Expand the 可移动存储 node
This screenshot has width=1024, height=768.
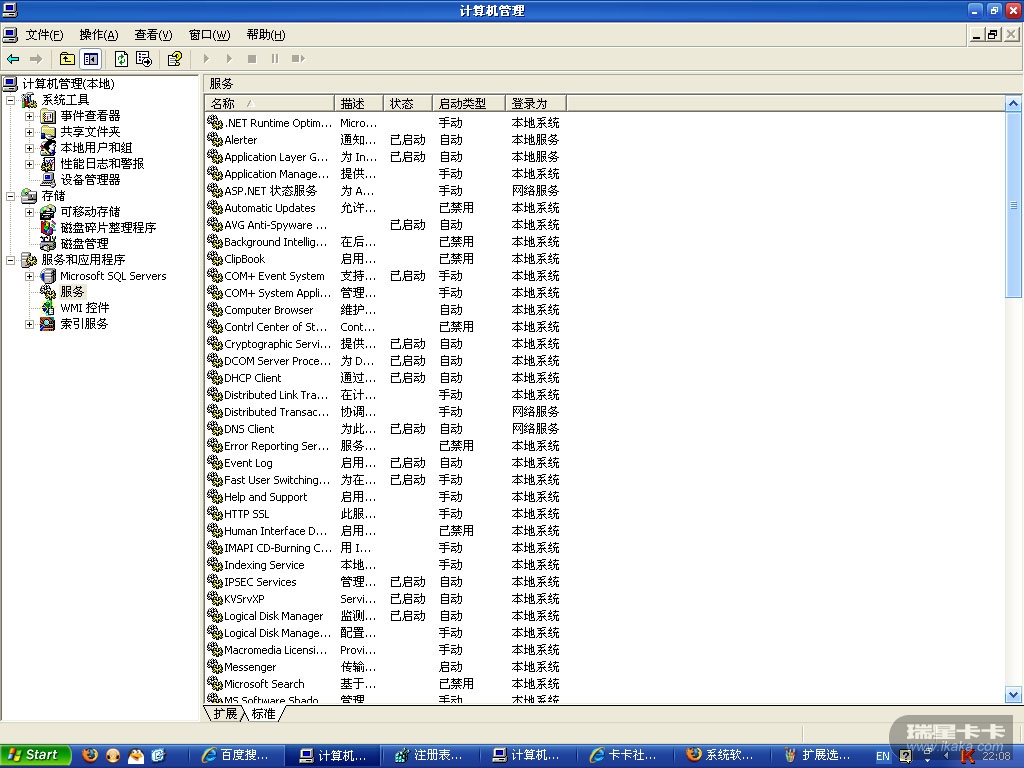tap(29, 212)
